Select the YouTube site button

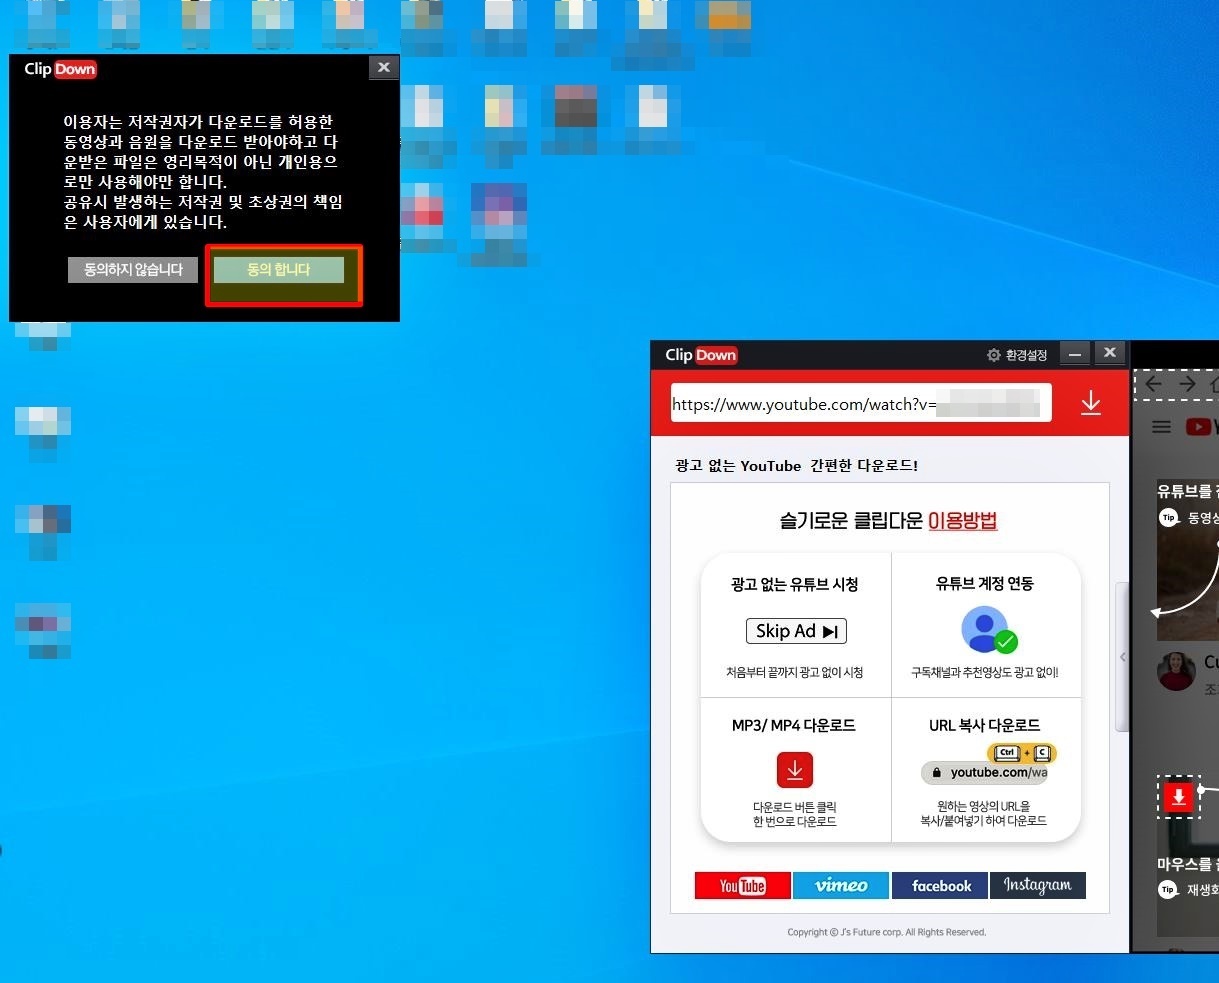743,886
